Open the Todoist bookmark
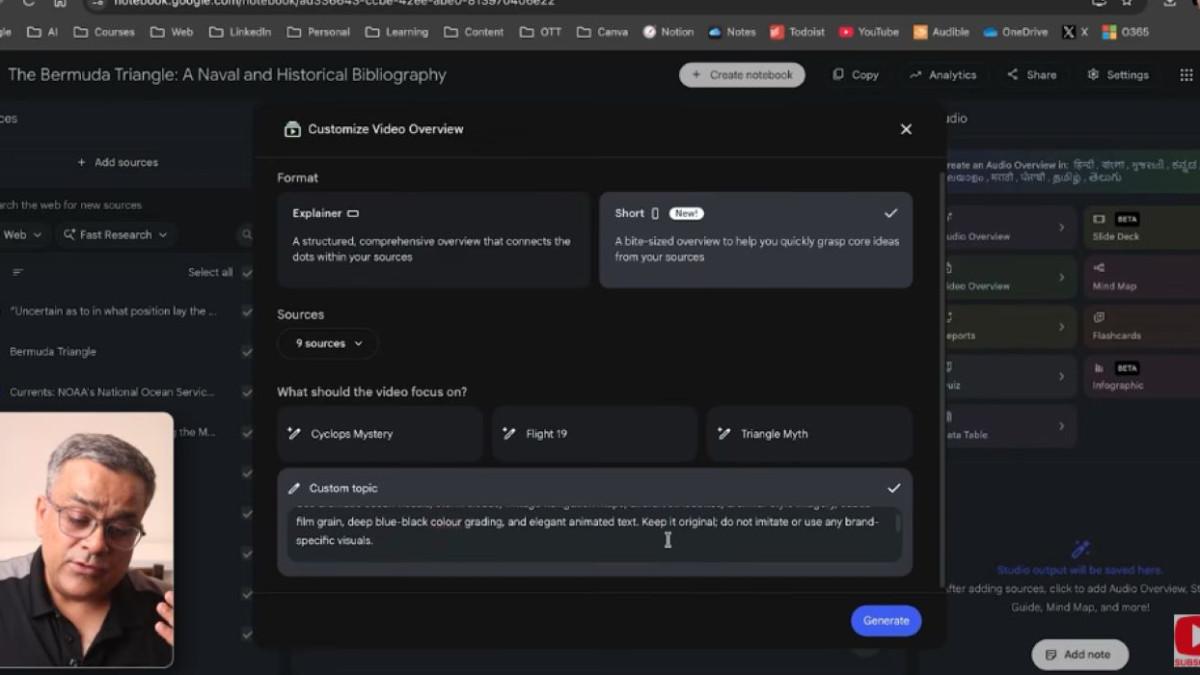1200x675 pixels. (x=798, y=32)
